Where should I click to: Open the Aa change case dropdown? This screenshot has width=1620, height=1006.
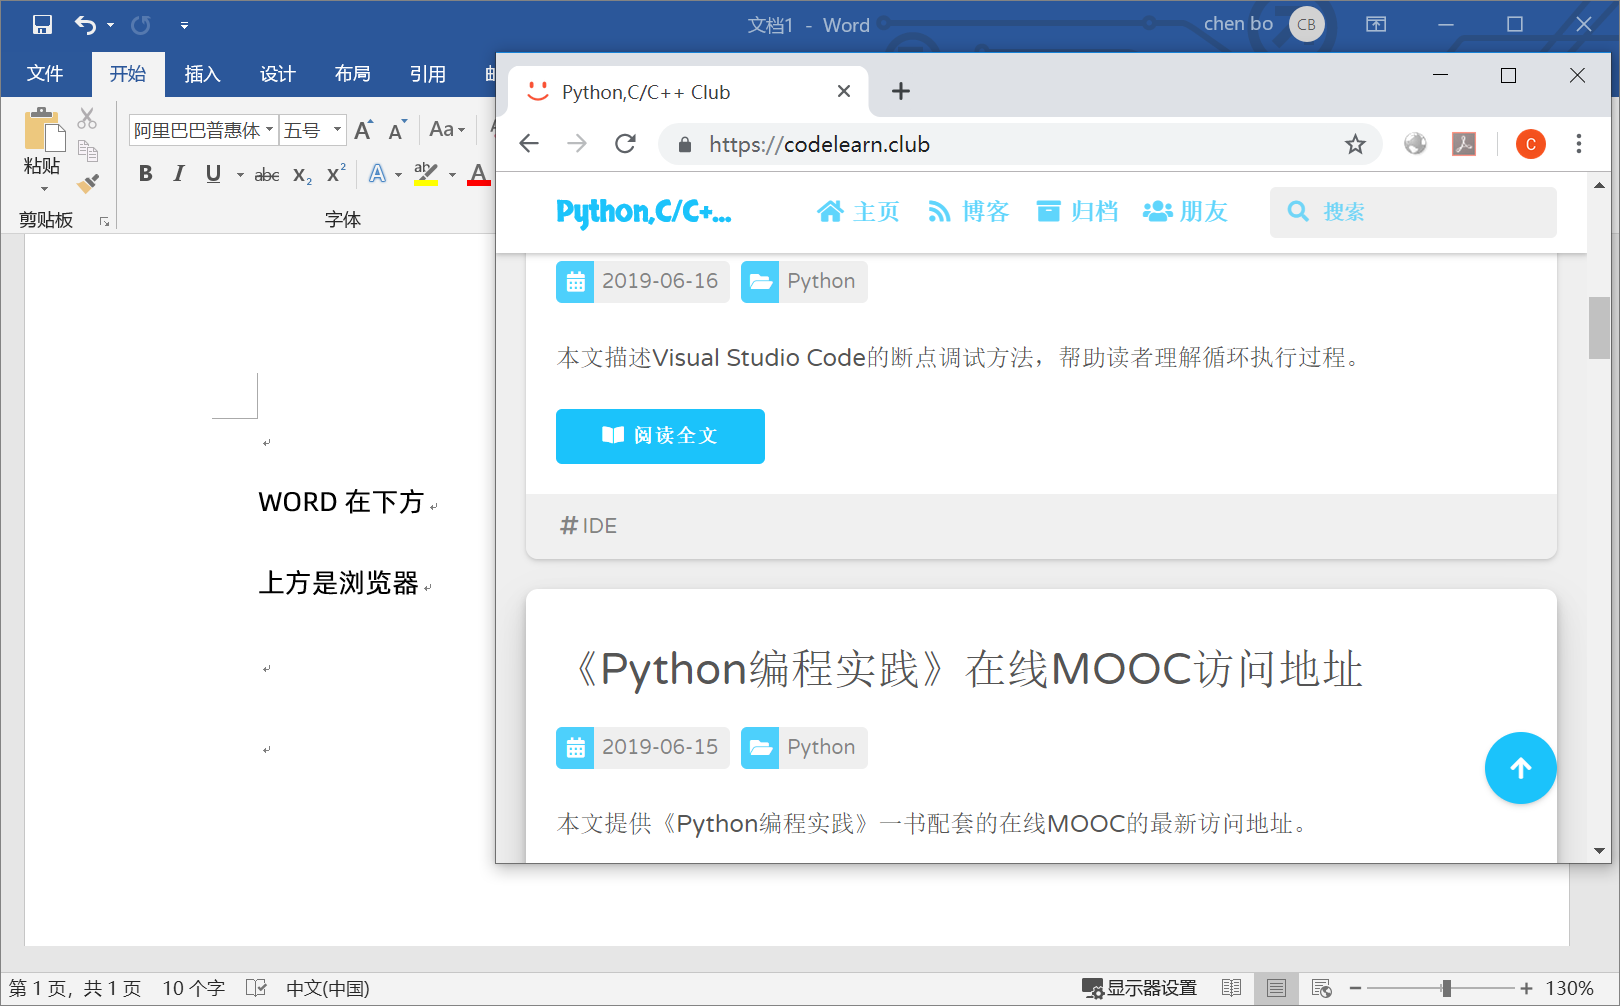[x=447, y=129]
